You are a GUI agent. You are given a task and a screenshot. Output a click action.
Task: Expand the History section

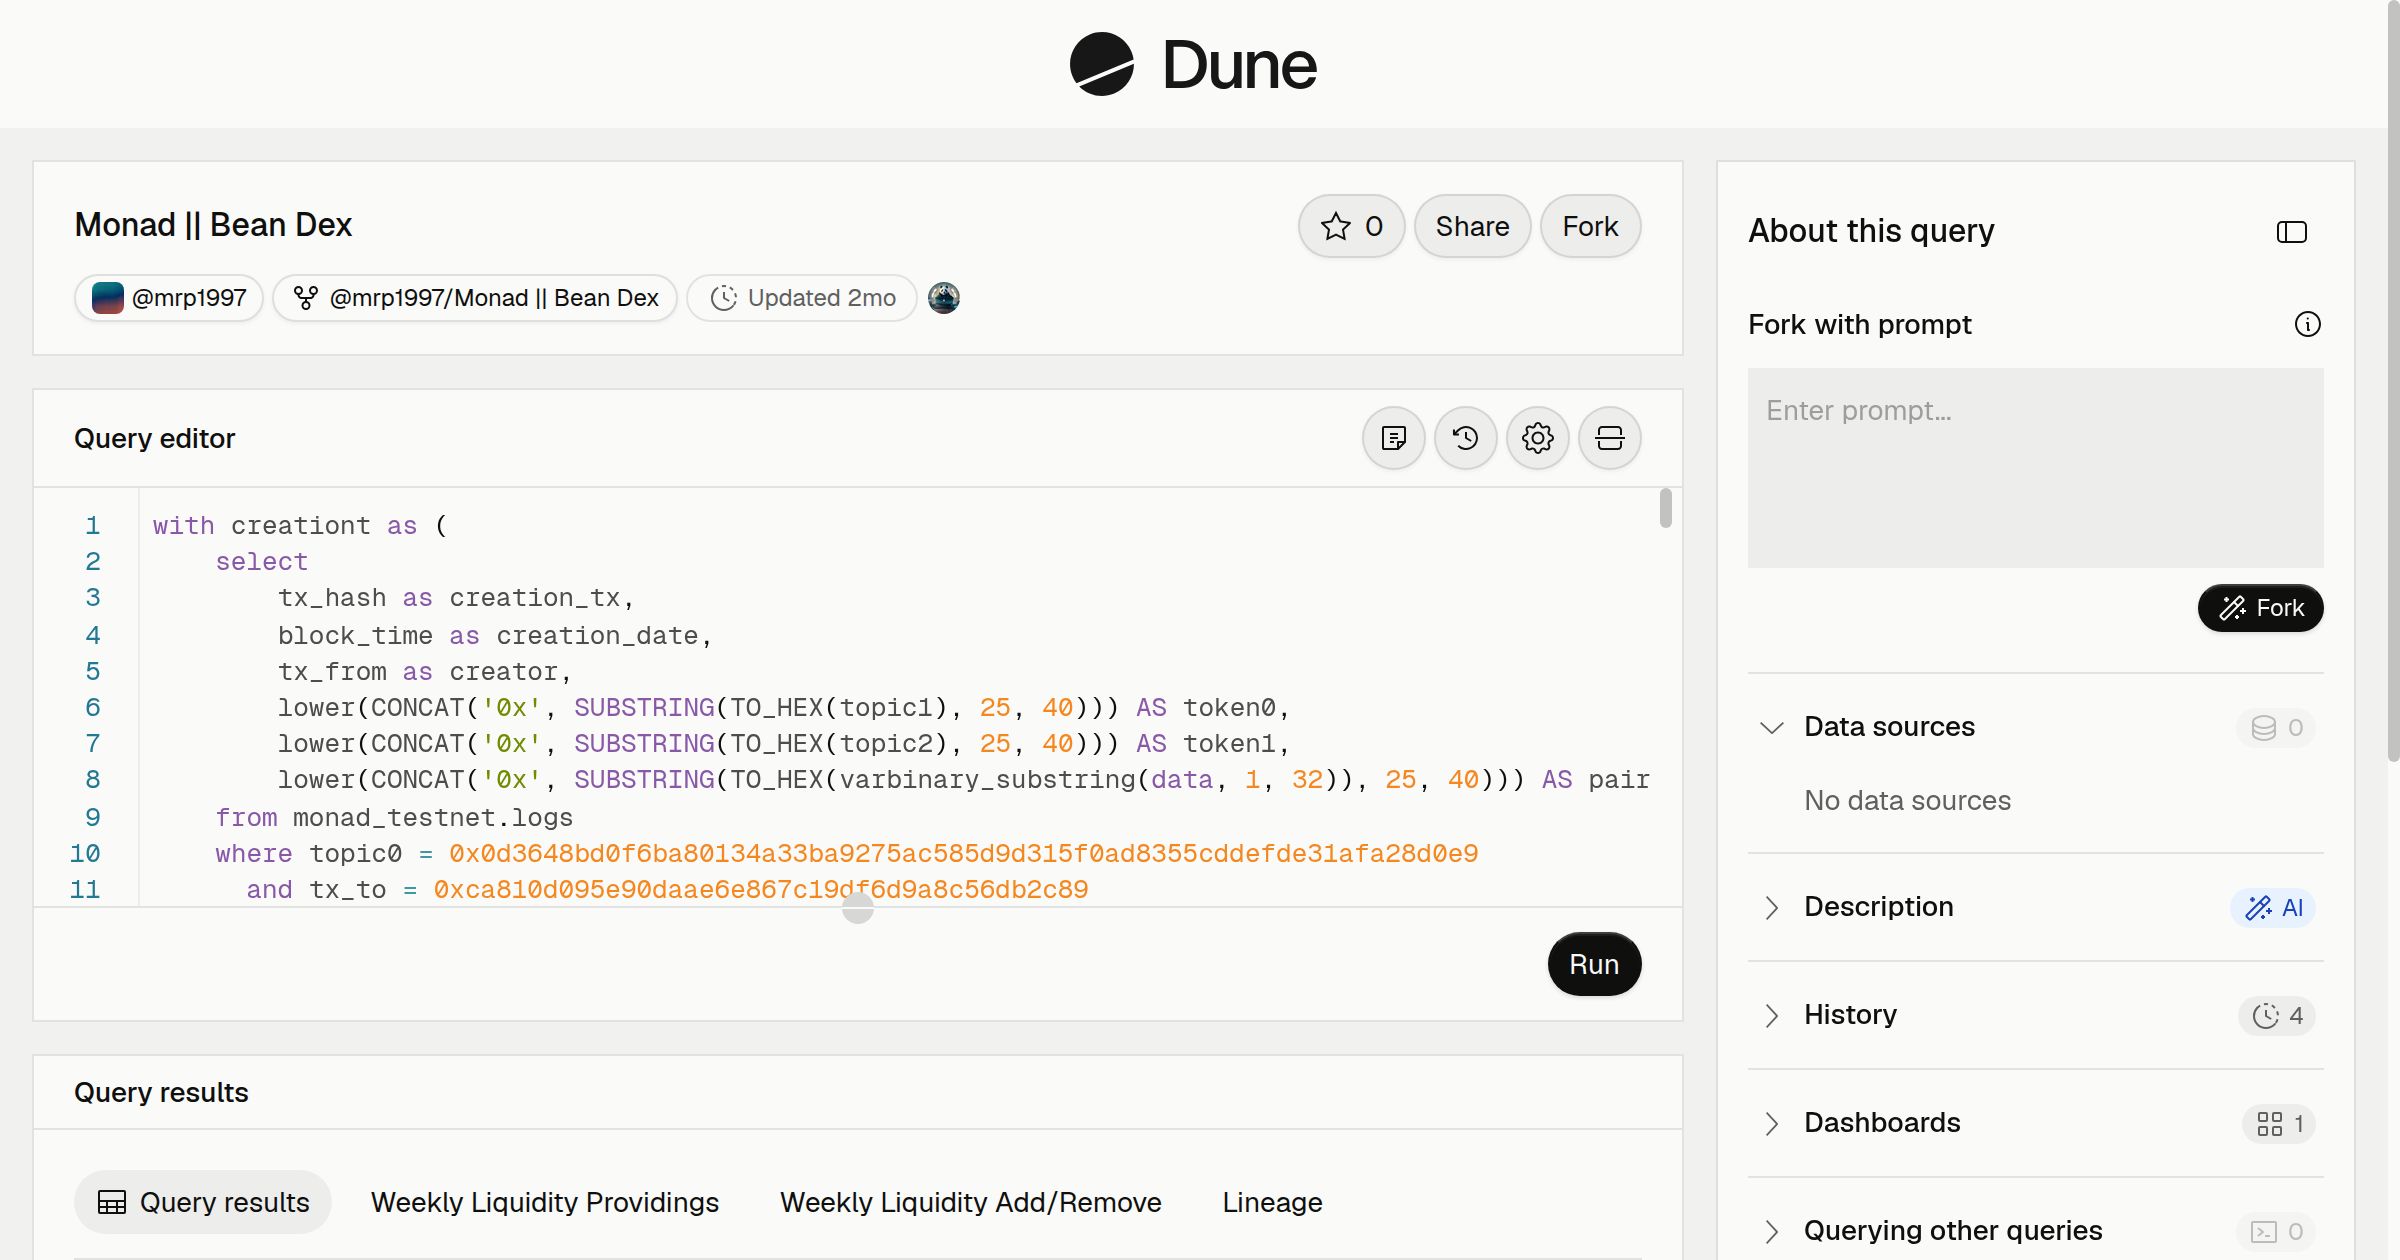[x=1772, y=1015]
